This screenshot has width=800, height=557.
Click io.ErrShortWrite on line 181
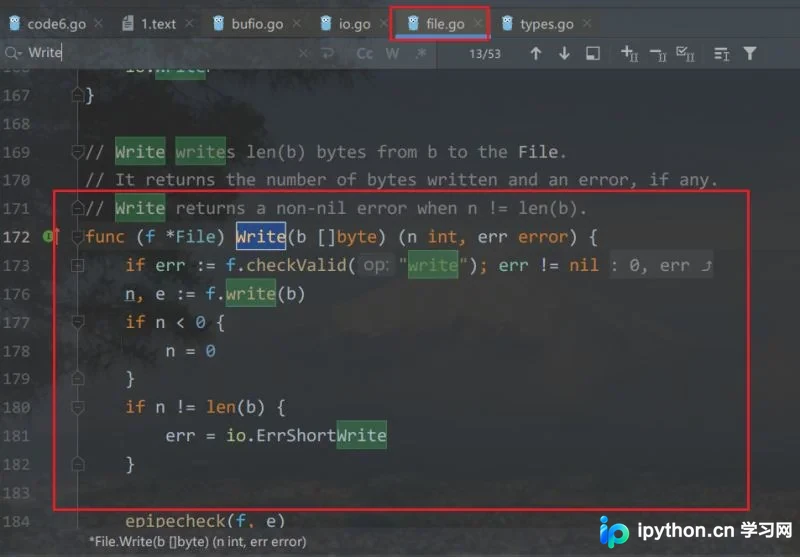306,436
